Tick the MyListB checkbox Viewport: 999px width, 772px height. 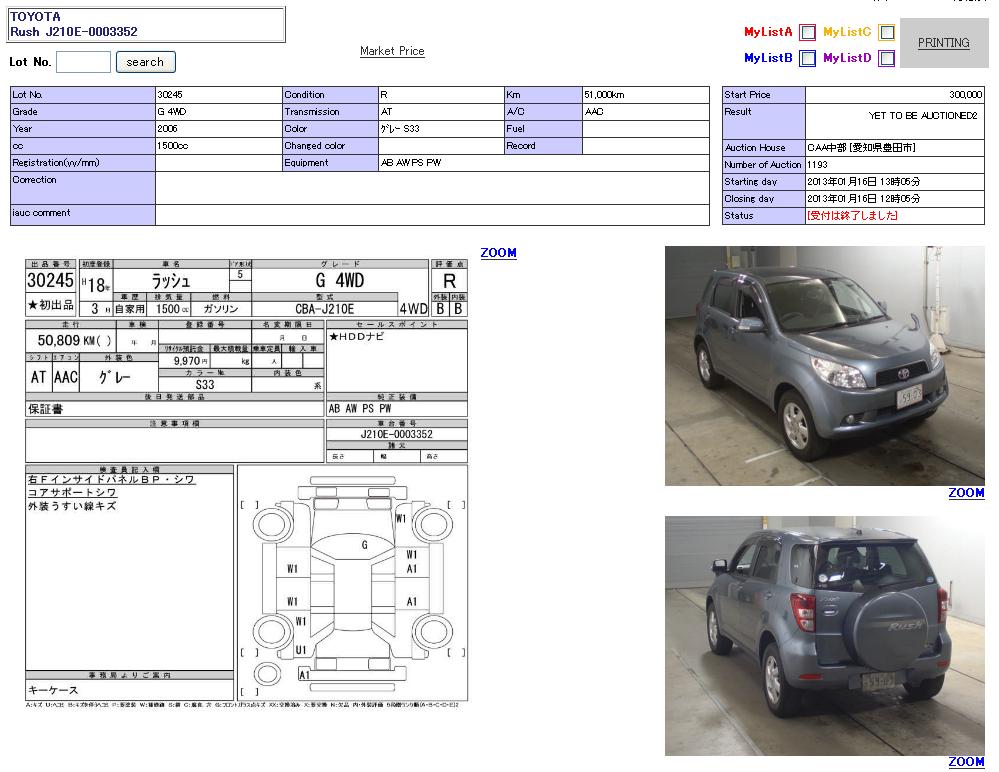(808, 58)
